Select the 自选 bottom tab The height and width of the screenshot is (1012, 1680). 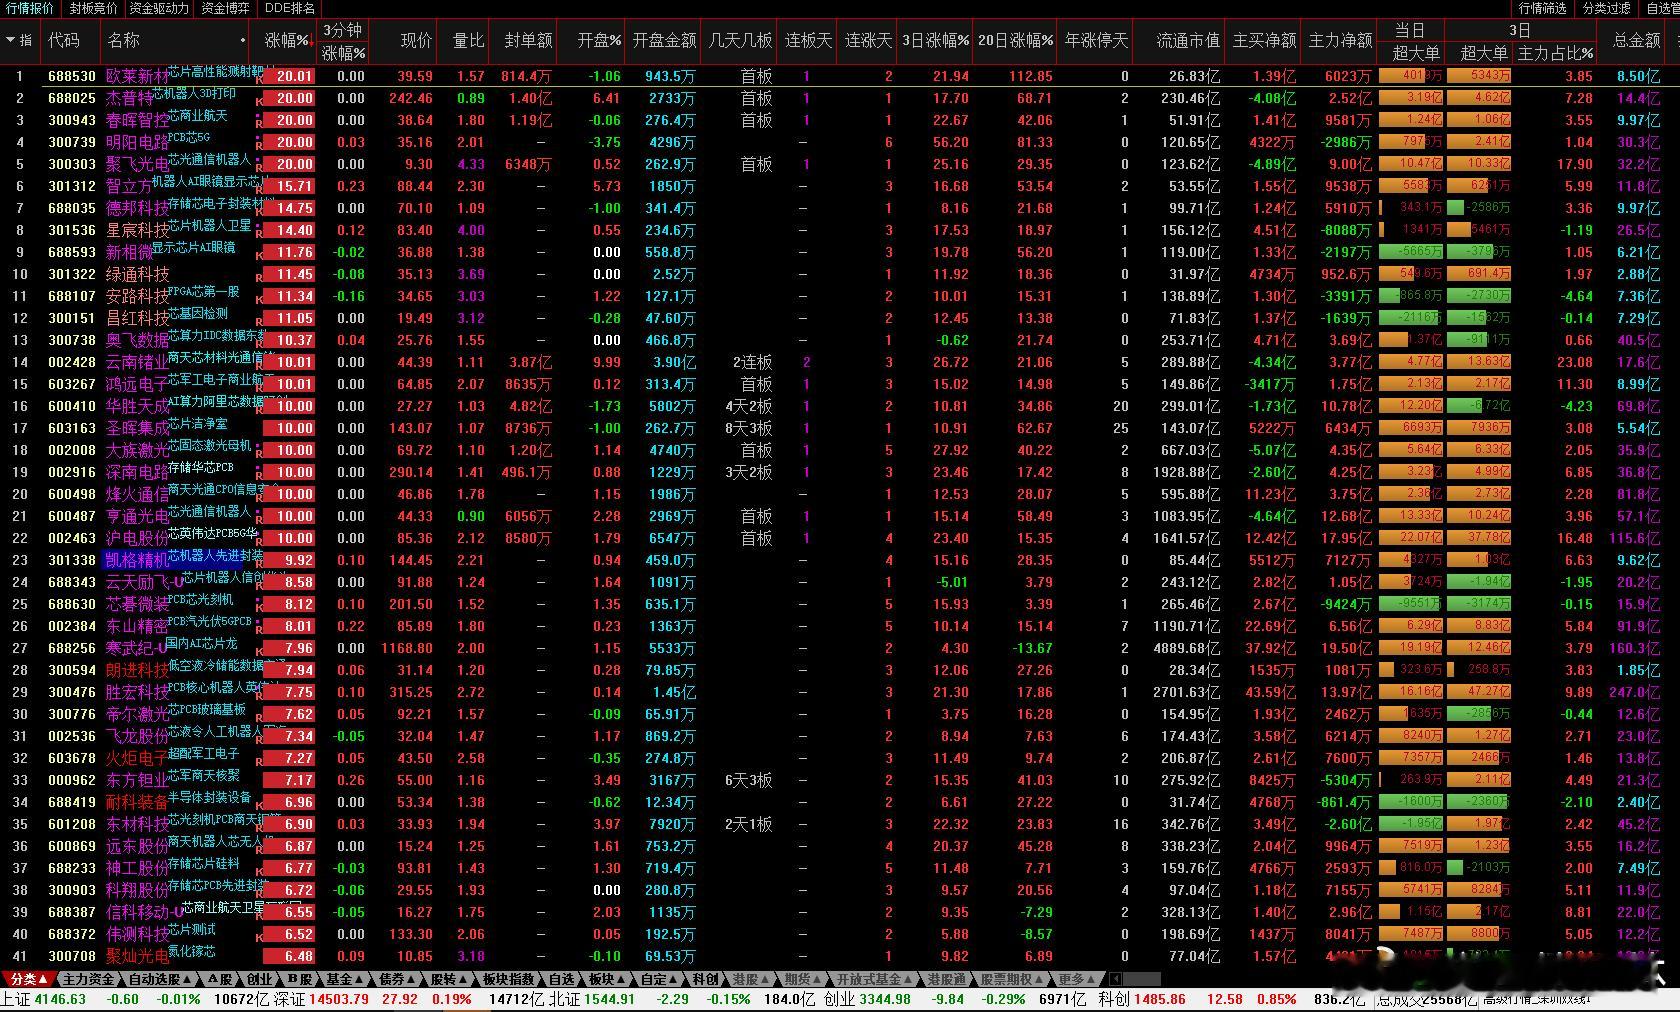click(x=561, y=979)
